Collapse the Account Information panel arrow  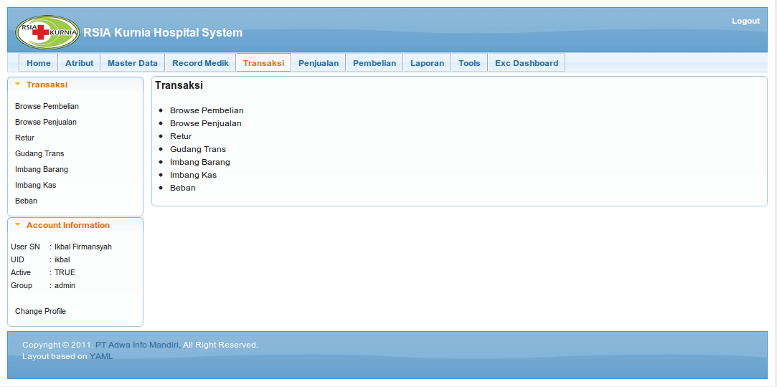(x=17, y=224)
